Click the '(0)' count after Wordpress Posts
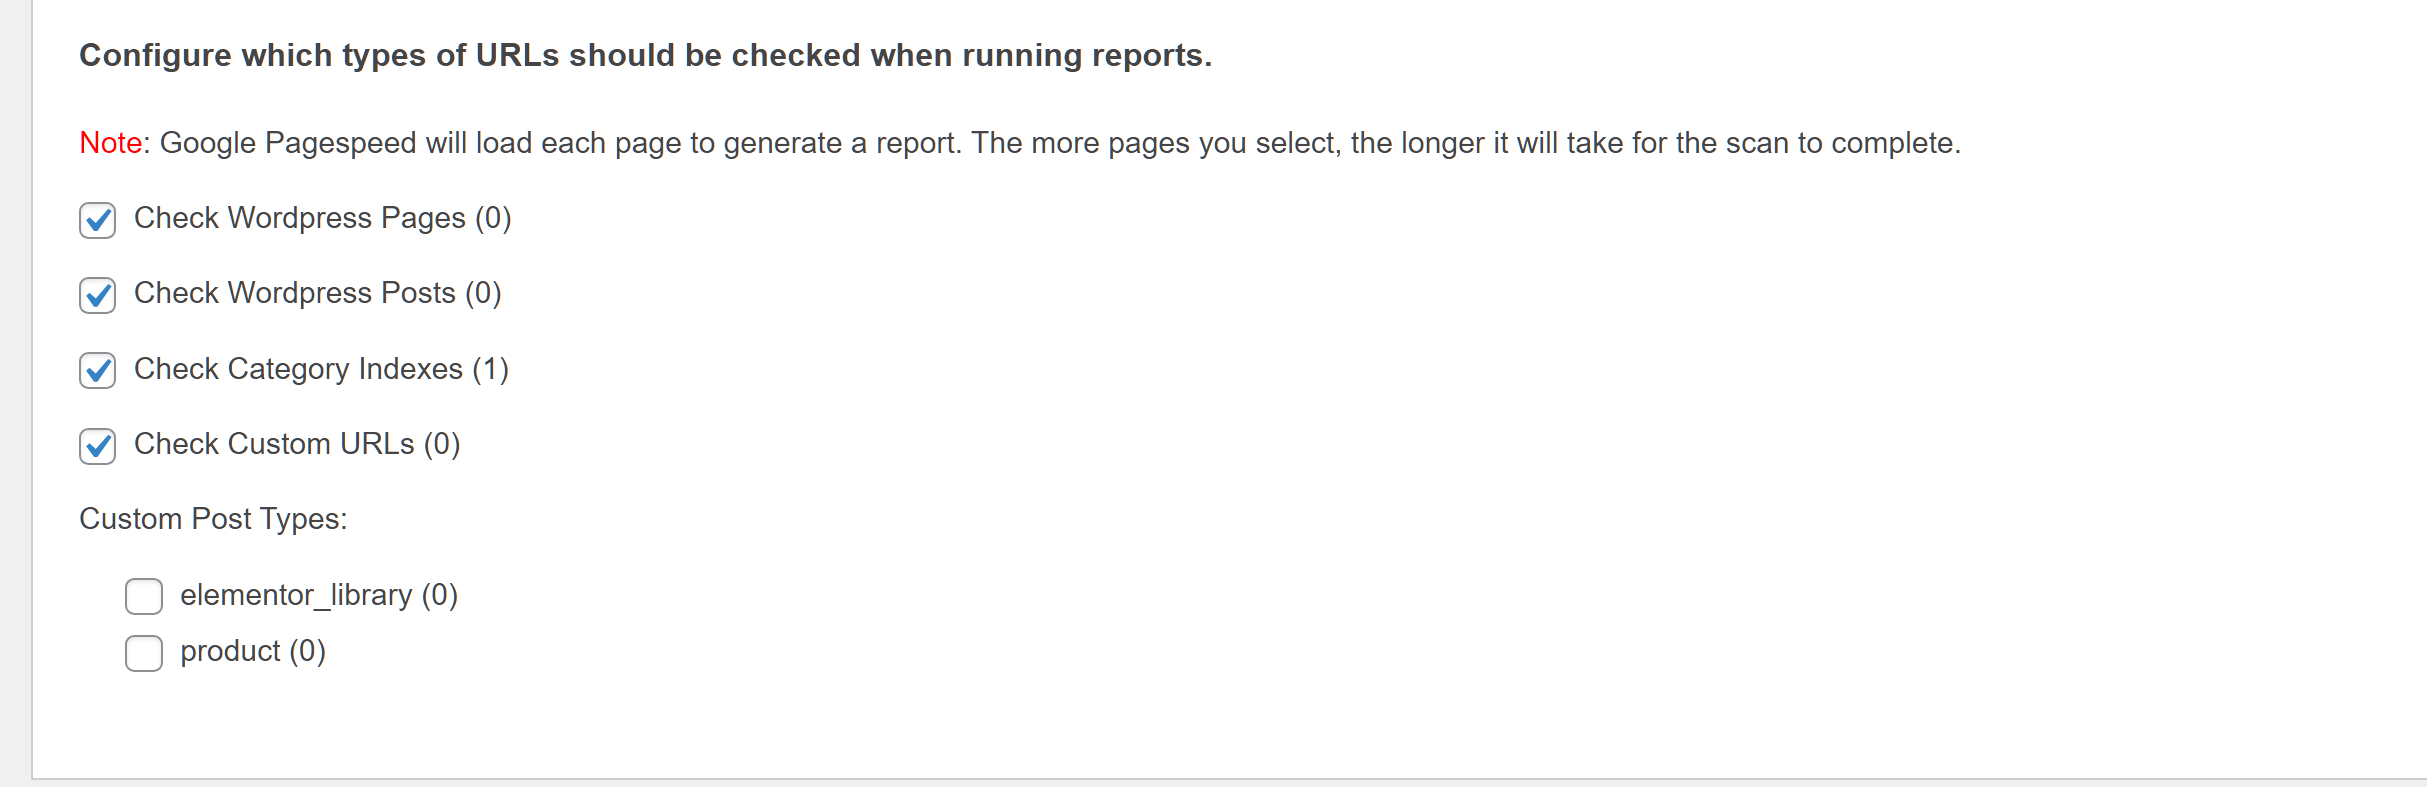 [x=483, y=293]
